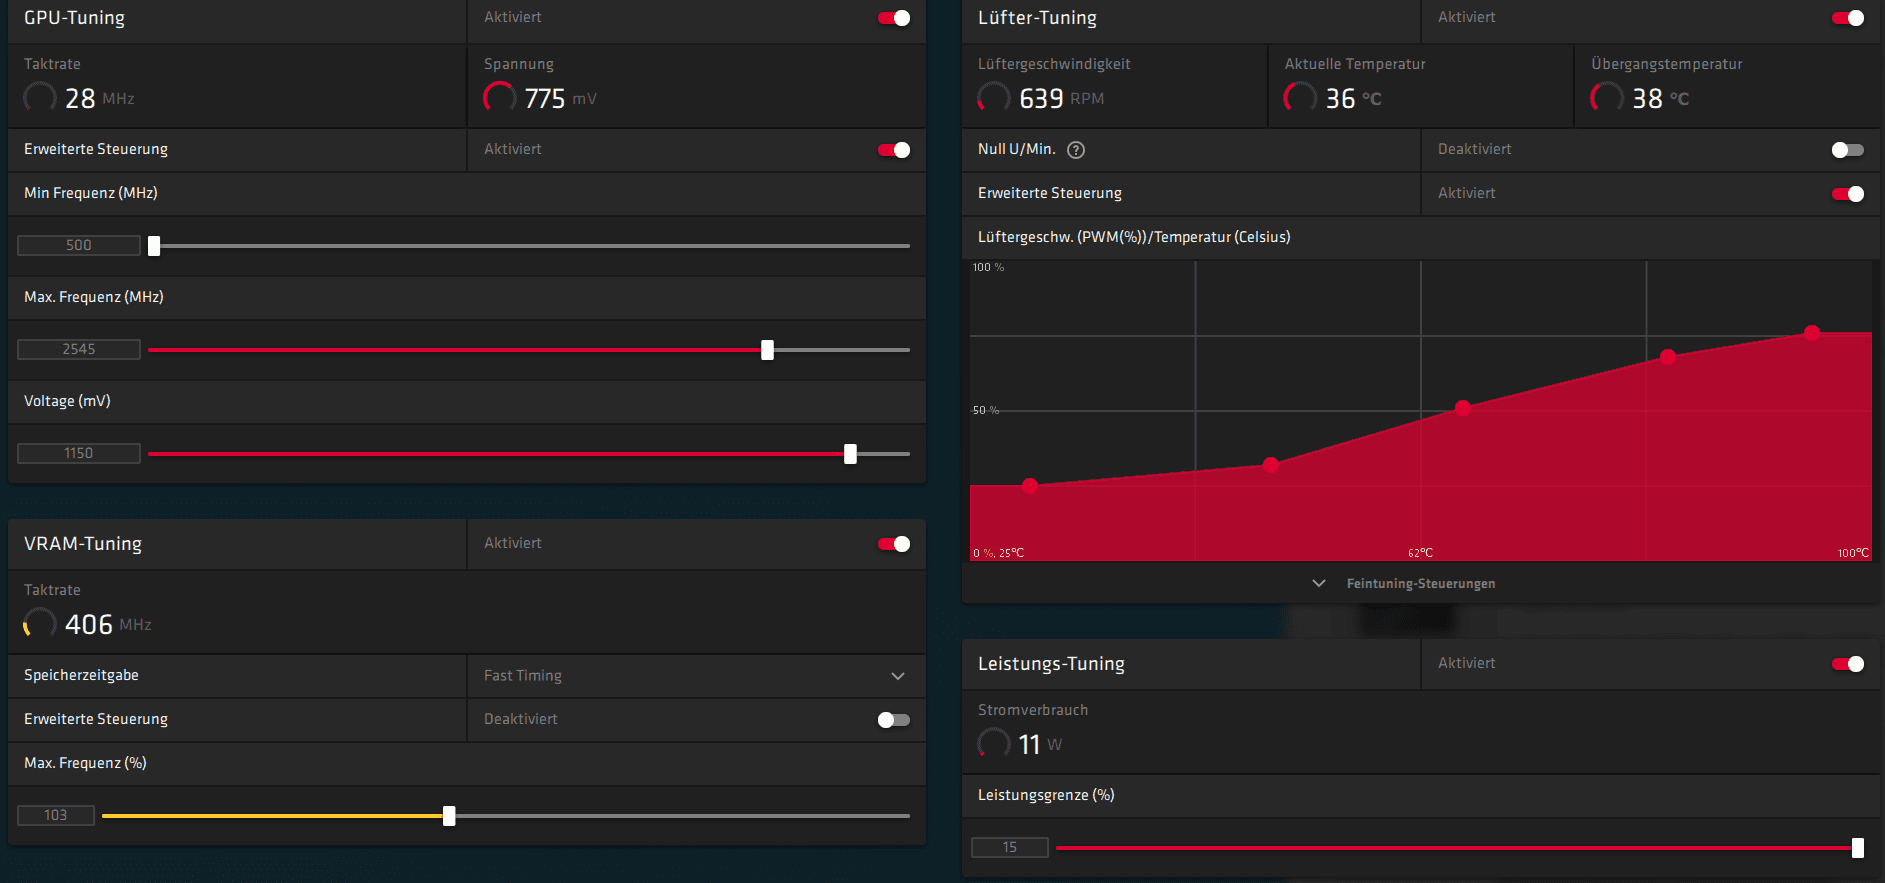Click the Speicherzeitgabe label
This screenshot has height=883, width=1885.
81,675
